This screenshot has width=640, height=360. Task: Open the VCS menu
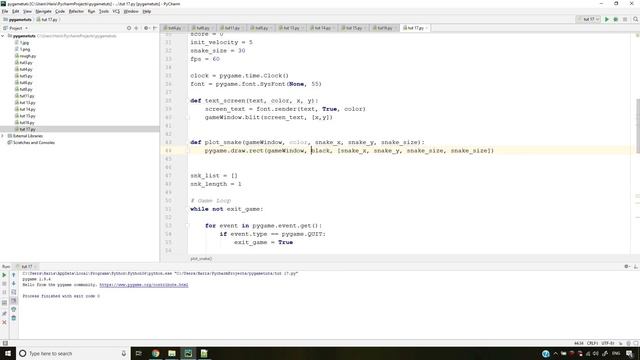click(x=116, y=11)
